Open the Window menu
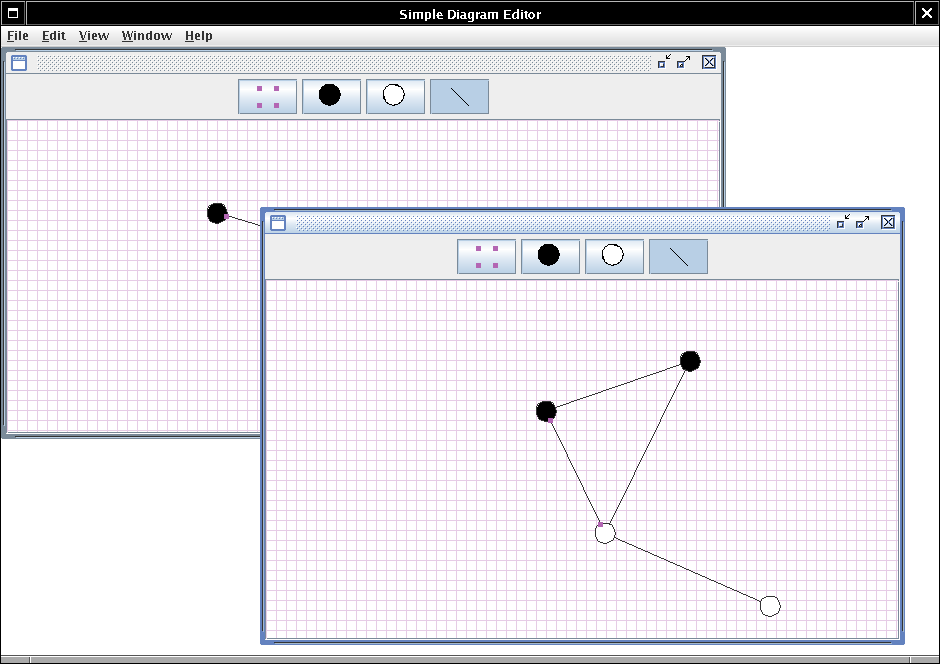The image size is (940, 664). pos(147,36)
